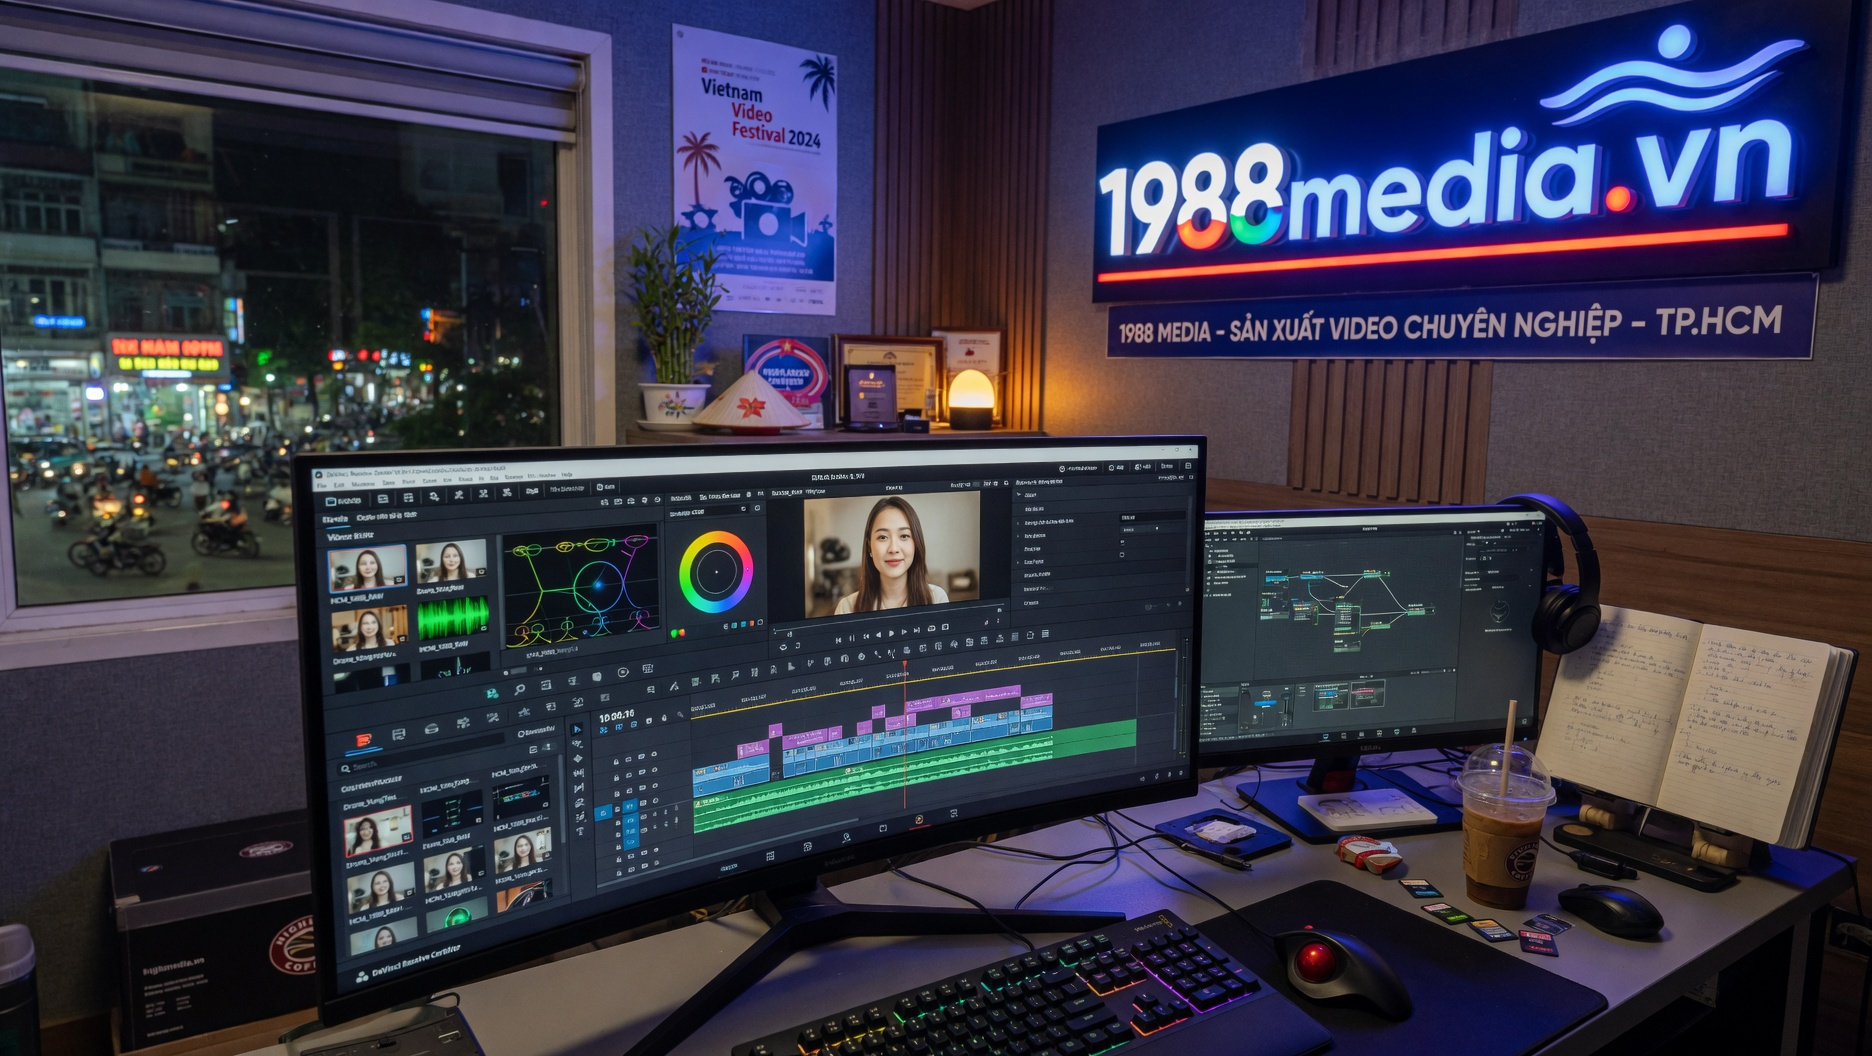Screen dimensions: 1872x1056
Task: Click the green and red dots below color wheel
Action: (x=678, y=633)
